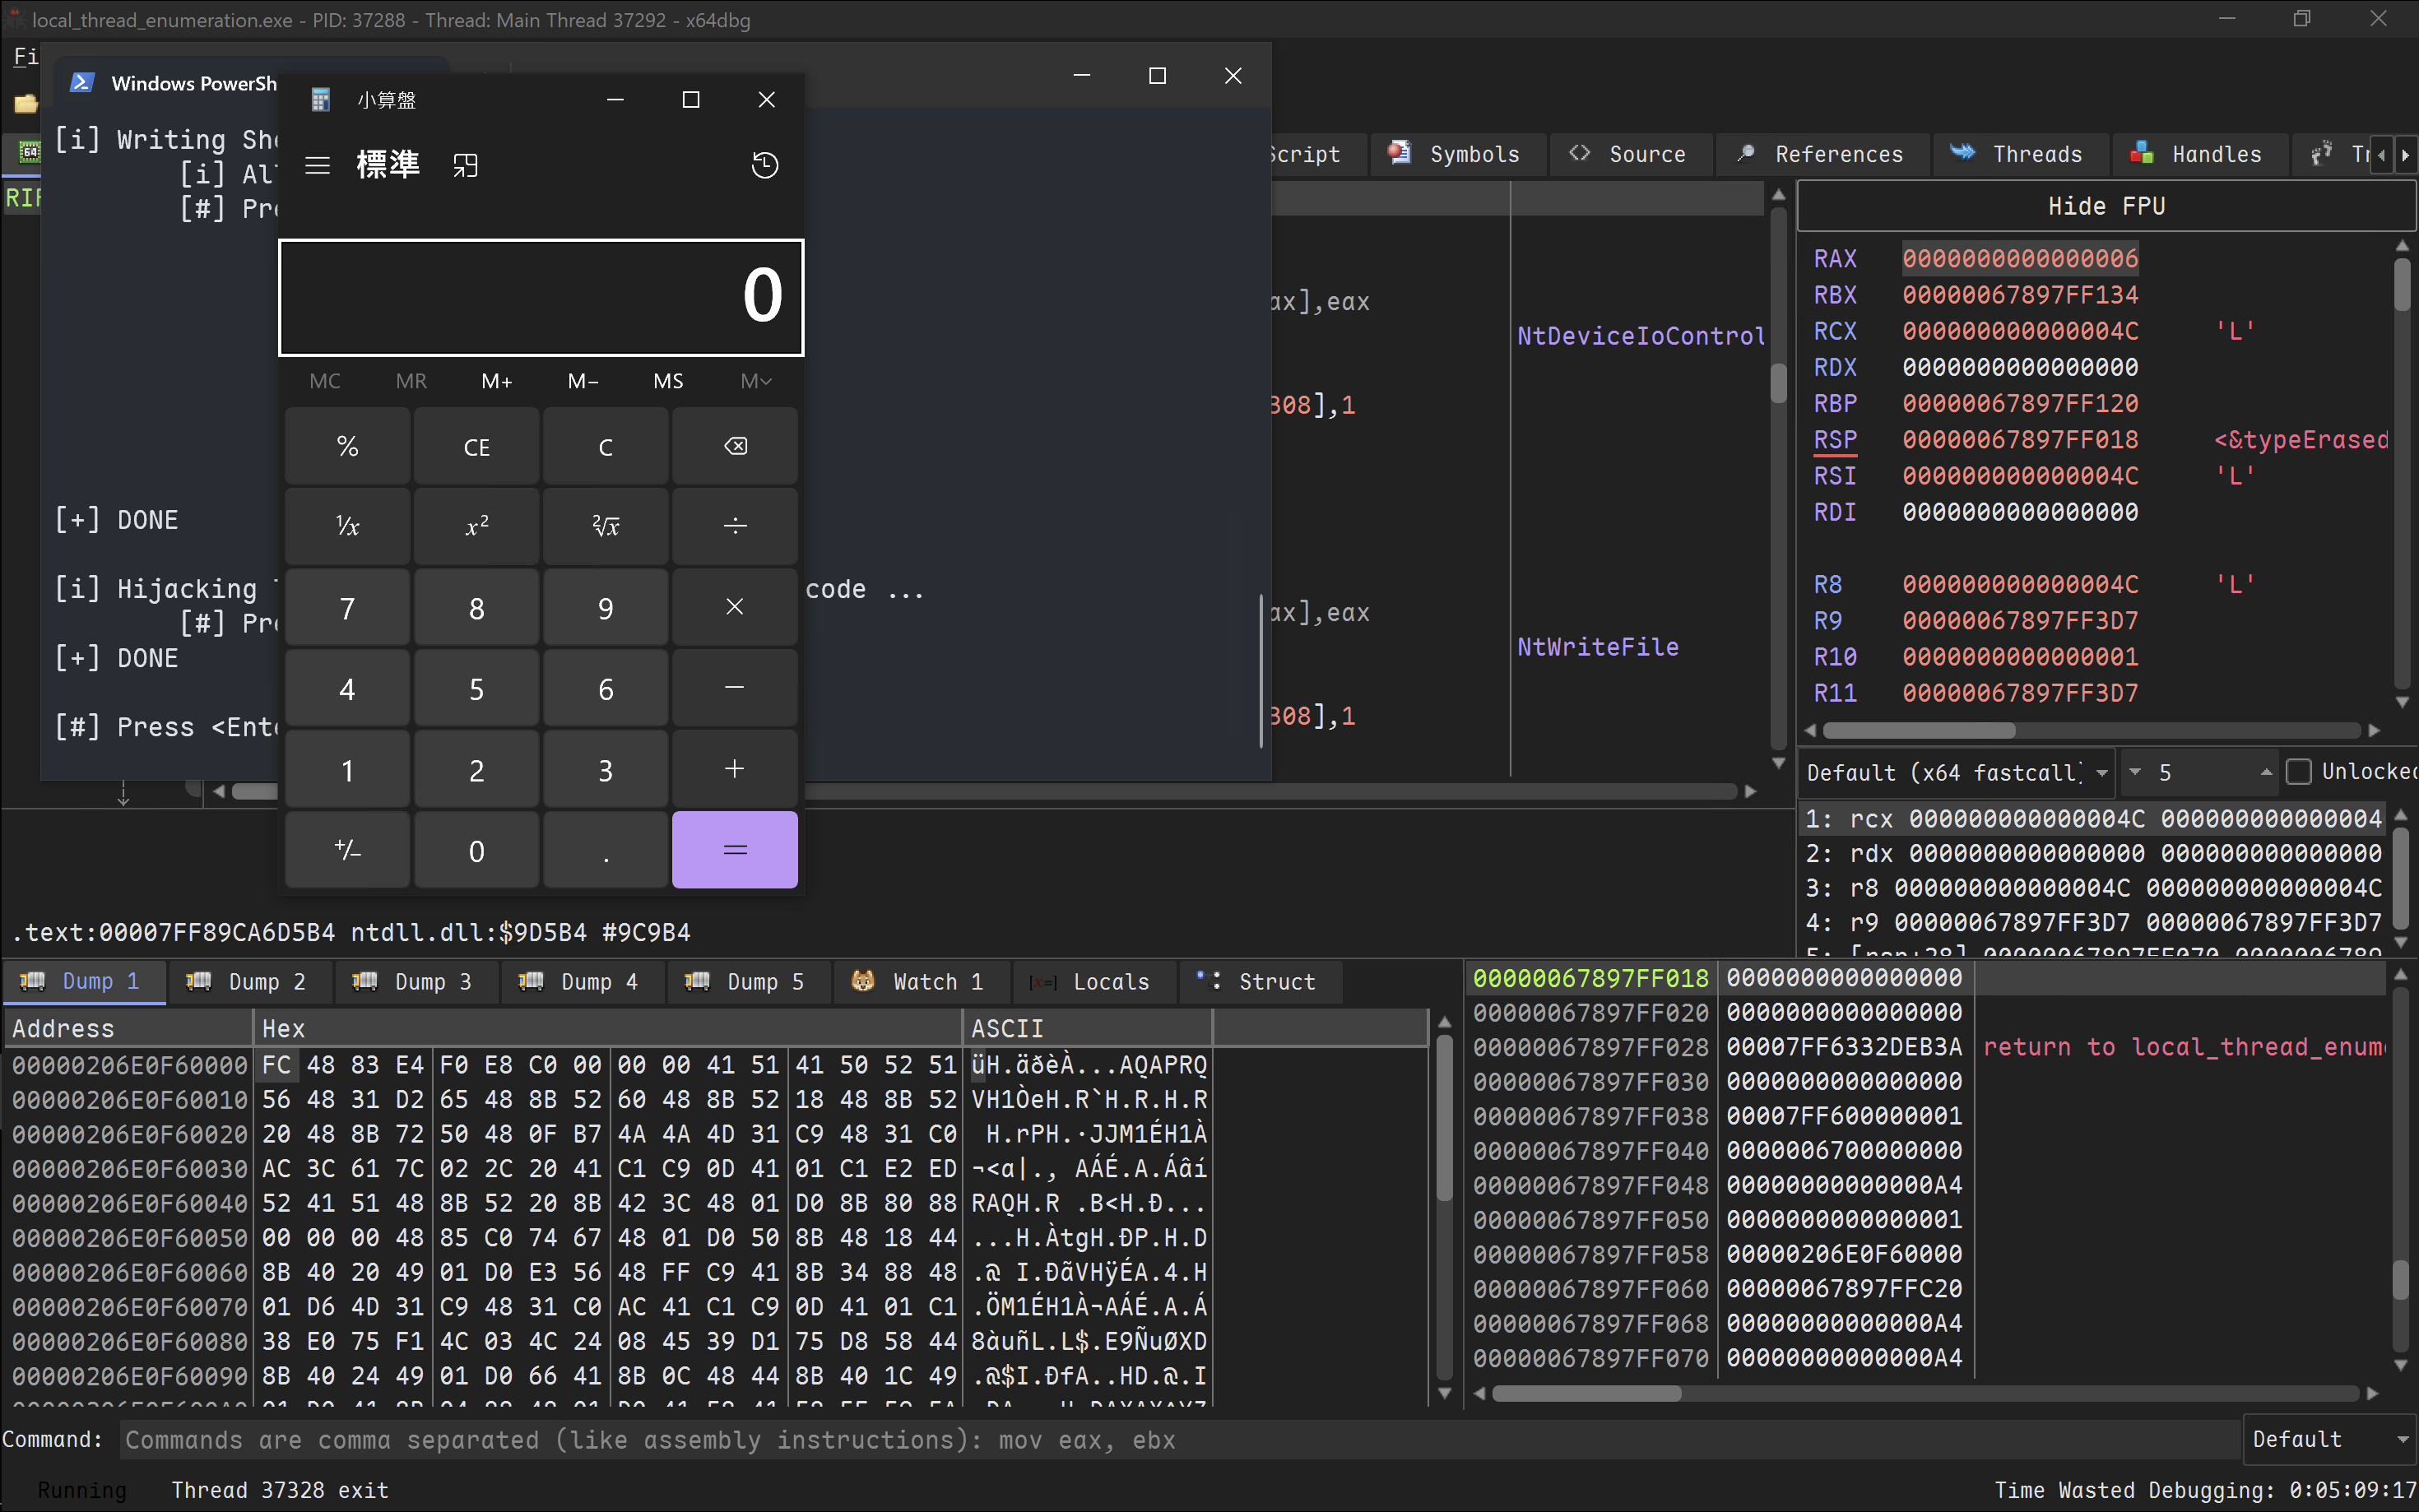The height and width of the screenshot is (1512, 2419).
Task: Toggle the plus/minus sign key
Action: [x=347, y=850]
